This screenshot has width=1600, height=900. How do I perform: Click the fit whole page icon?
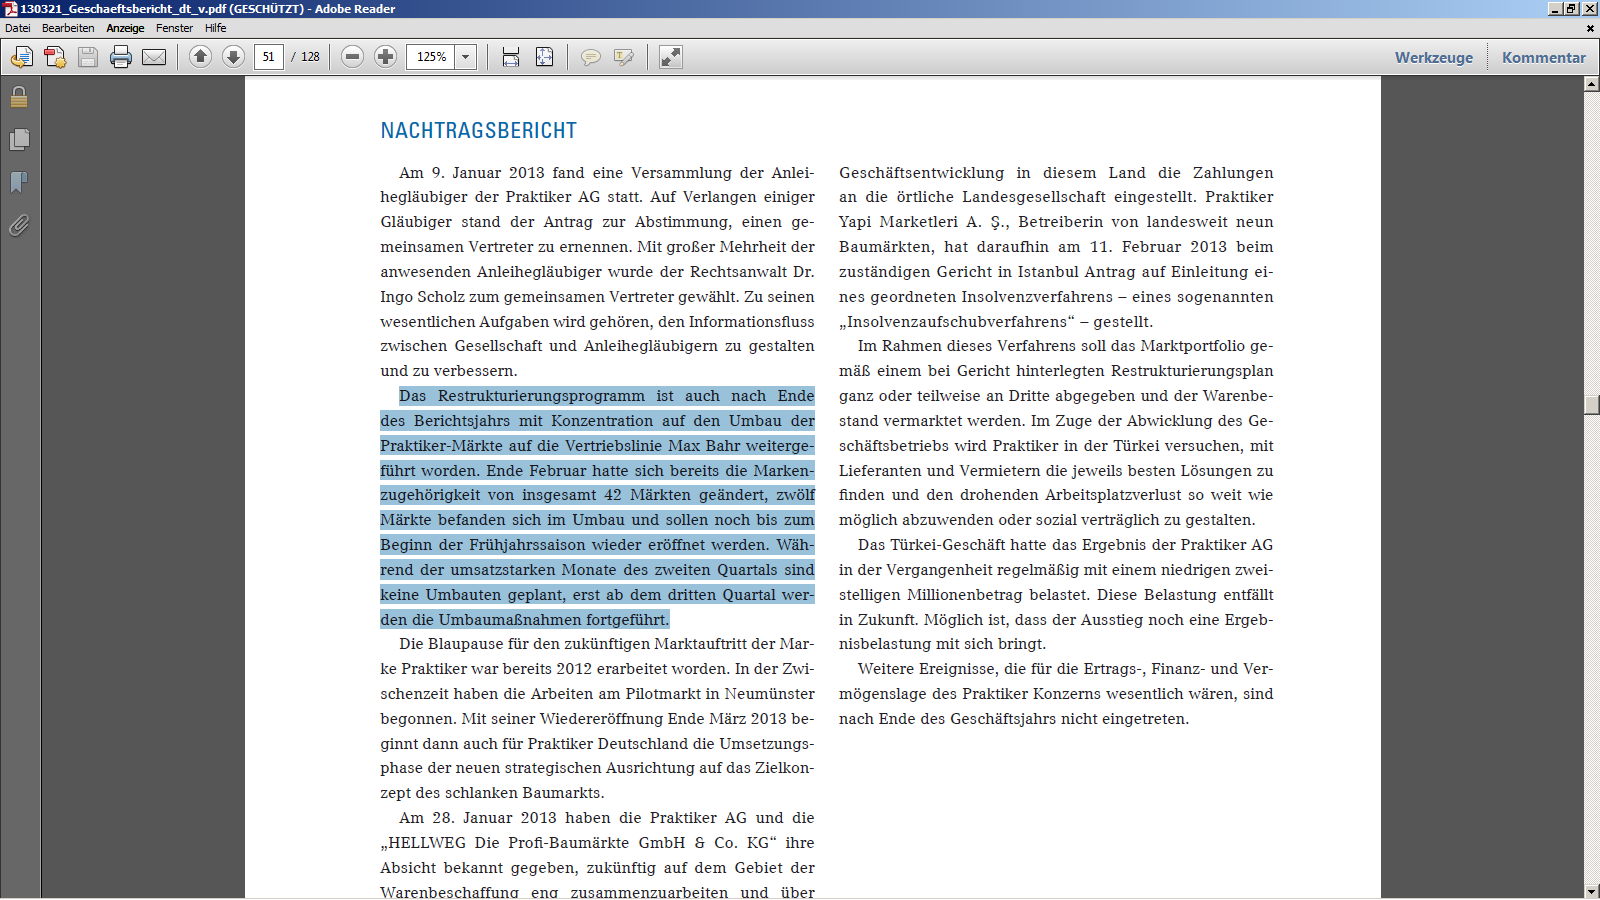[x=544, y=57]
